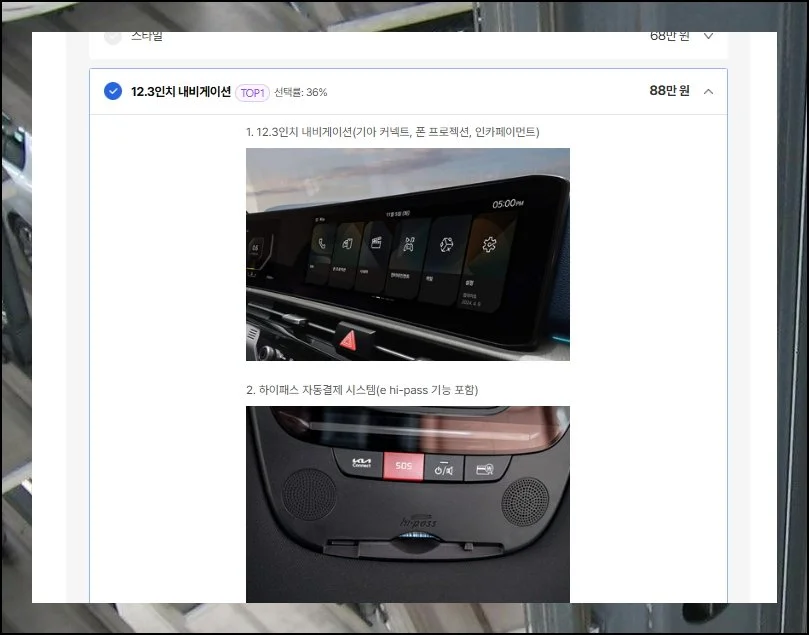The height and width of the screenshot is (635, 809).
Task: Open the navigation display image
Action: pyautogui.click(x=407, y=254)
